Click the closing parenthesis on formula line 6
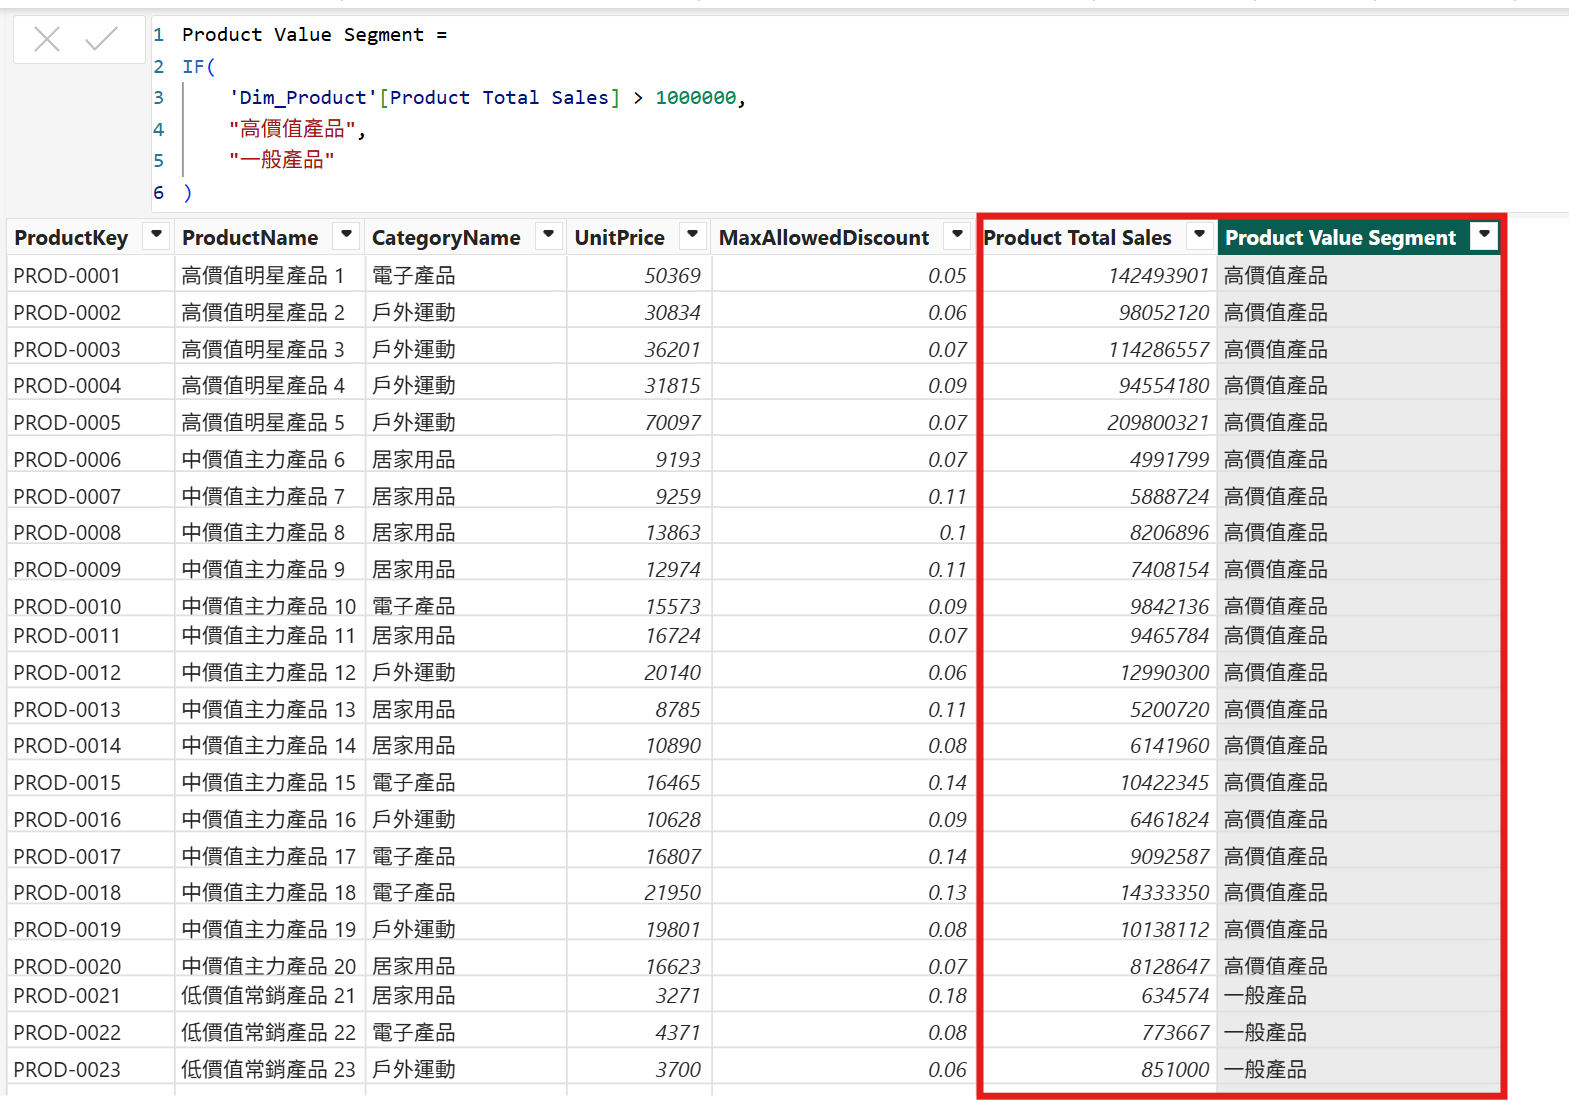1569x1101 pixels. [187, 192]
